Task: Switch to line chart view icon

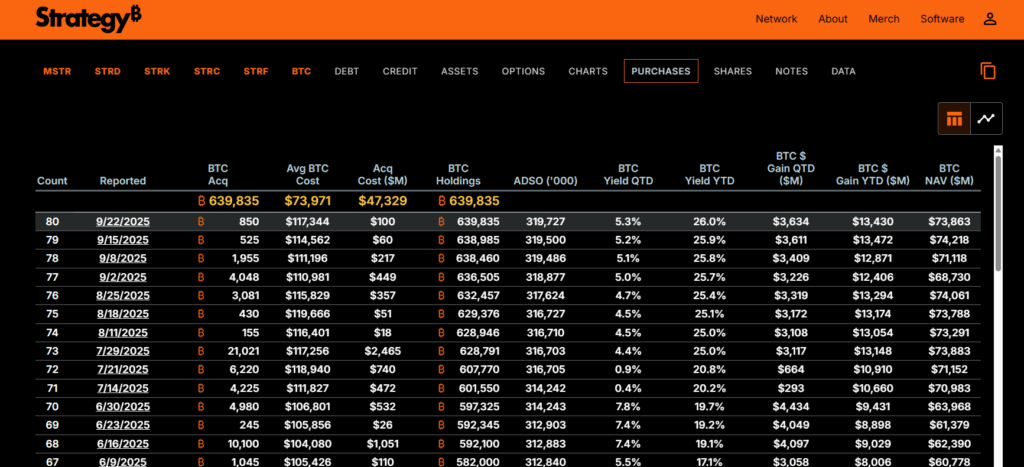Action: click(986, 119)
